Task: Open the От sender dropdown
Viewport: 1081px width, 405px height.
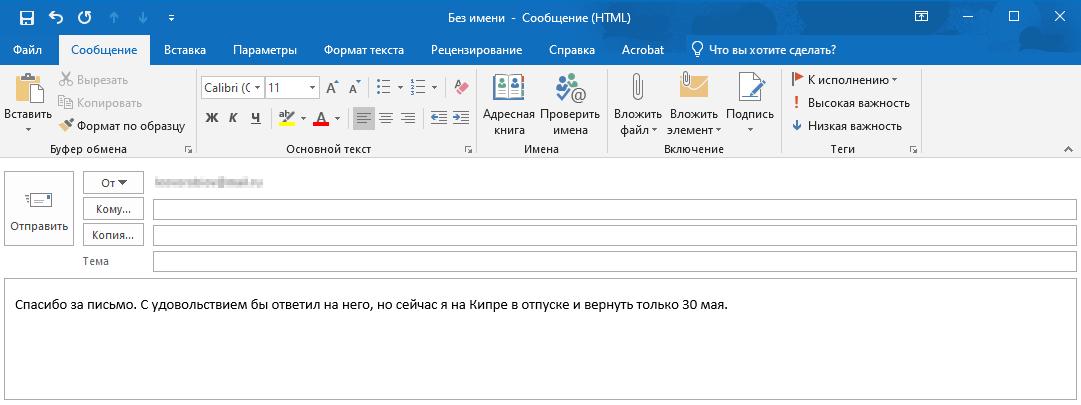Action: [113, 183]
